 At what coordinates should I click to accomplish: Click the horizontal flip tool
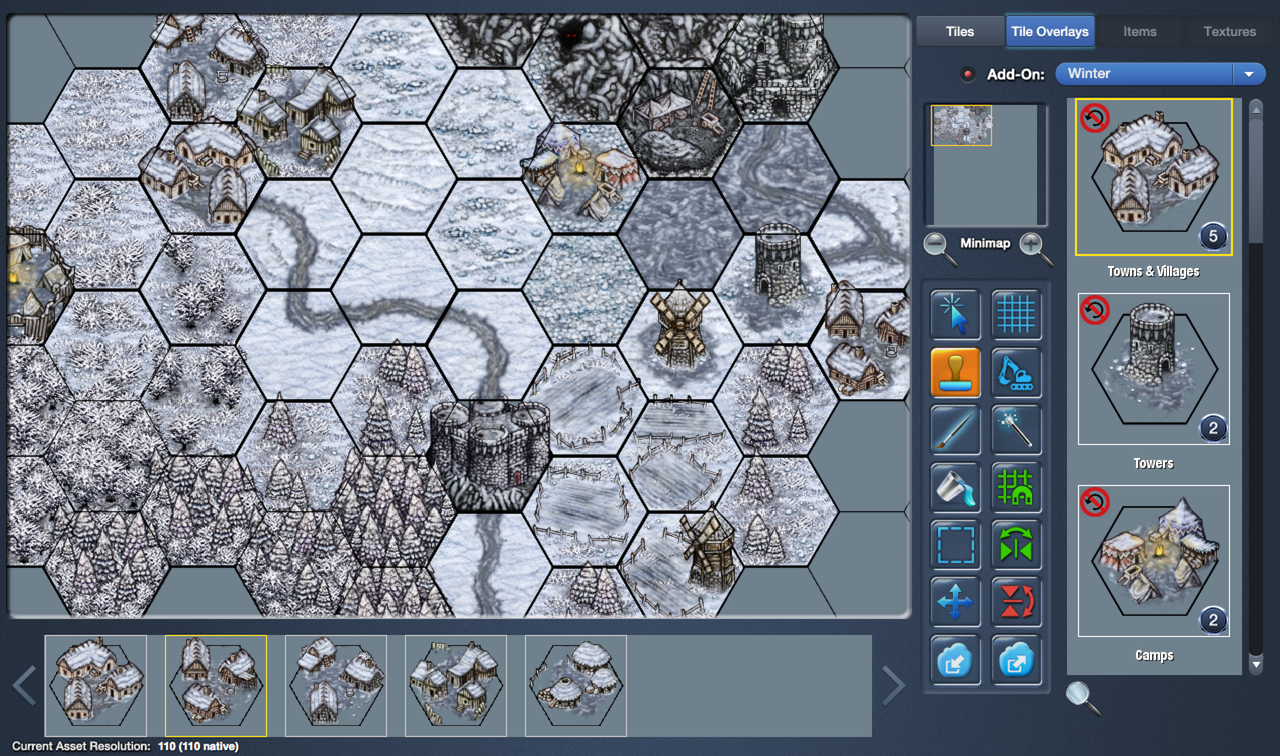click(x=1016, y=546)
